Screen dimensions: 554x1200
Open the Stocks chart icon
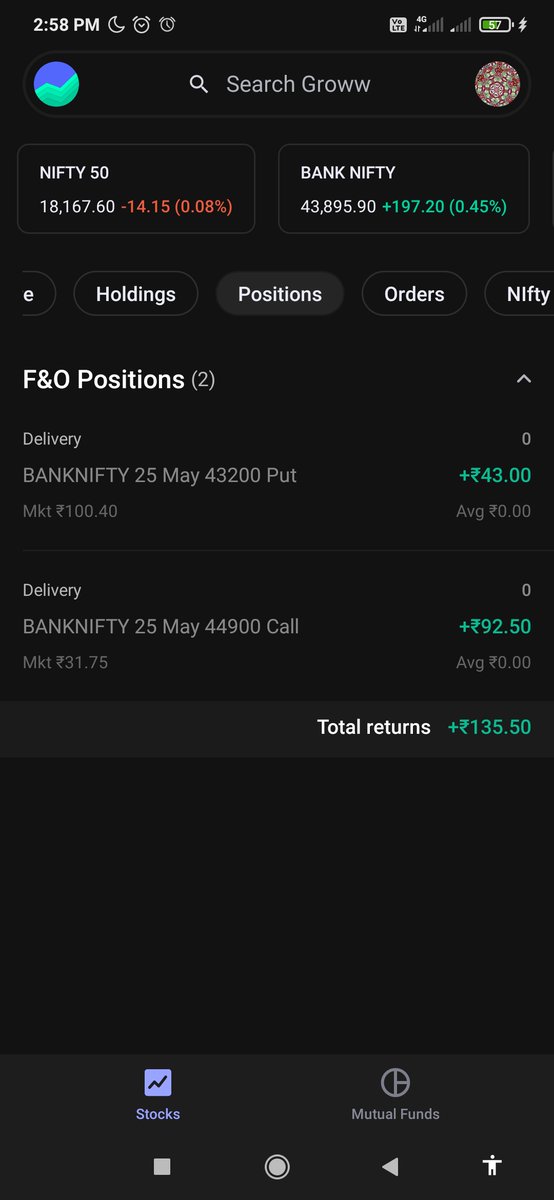point(158,1082)
